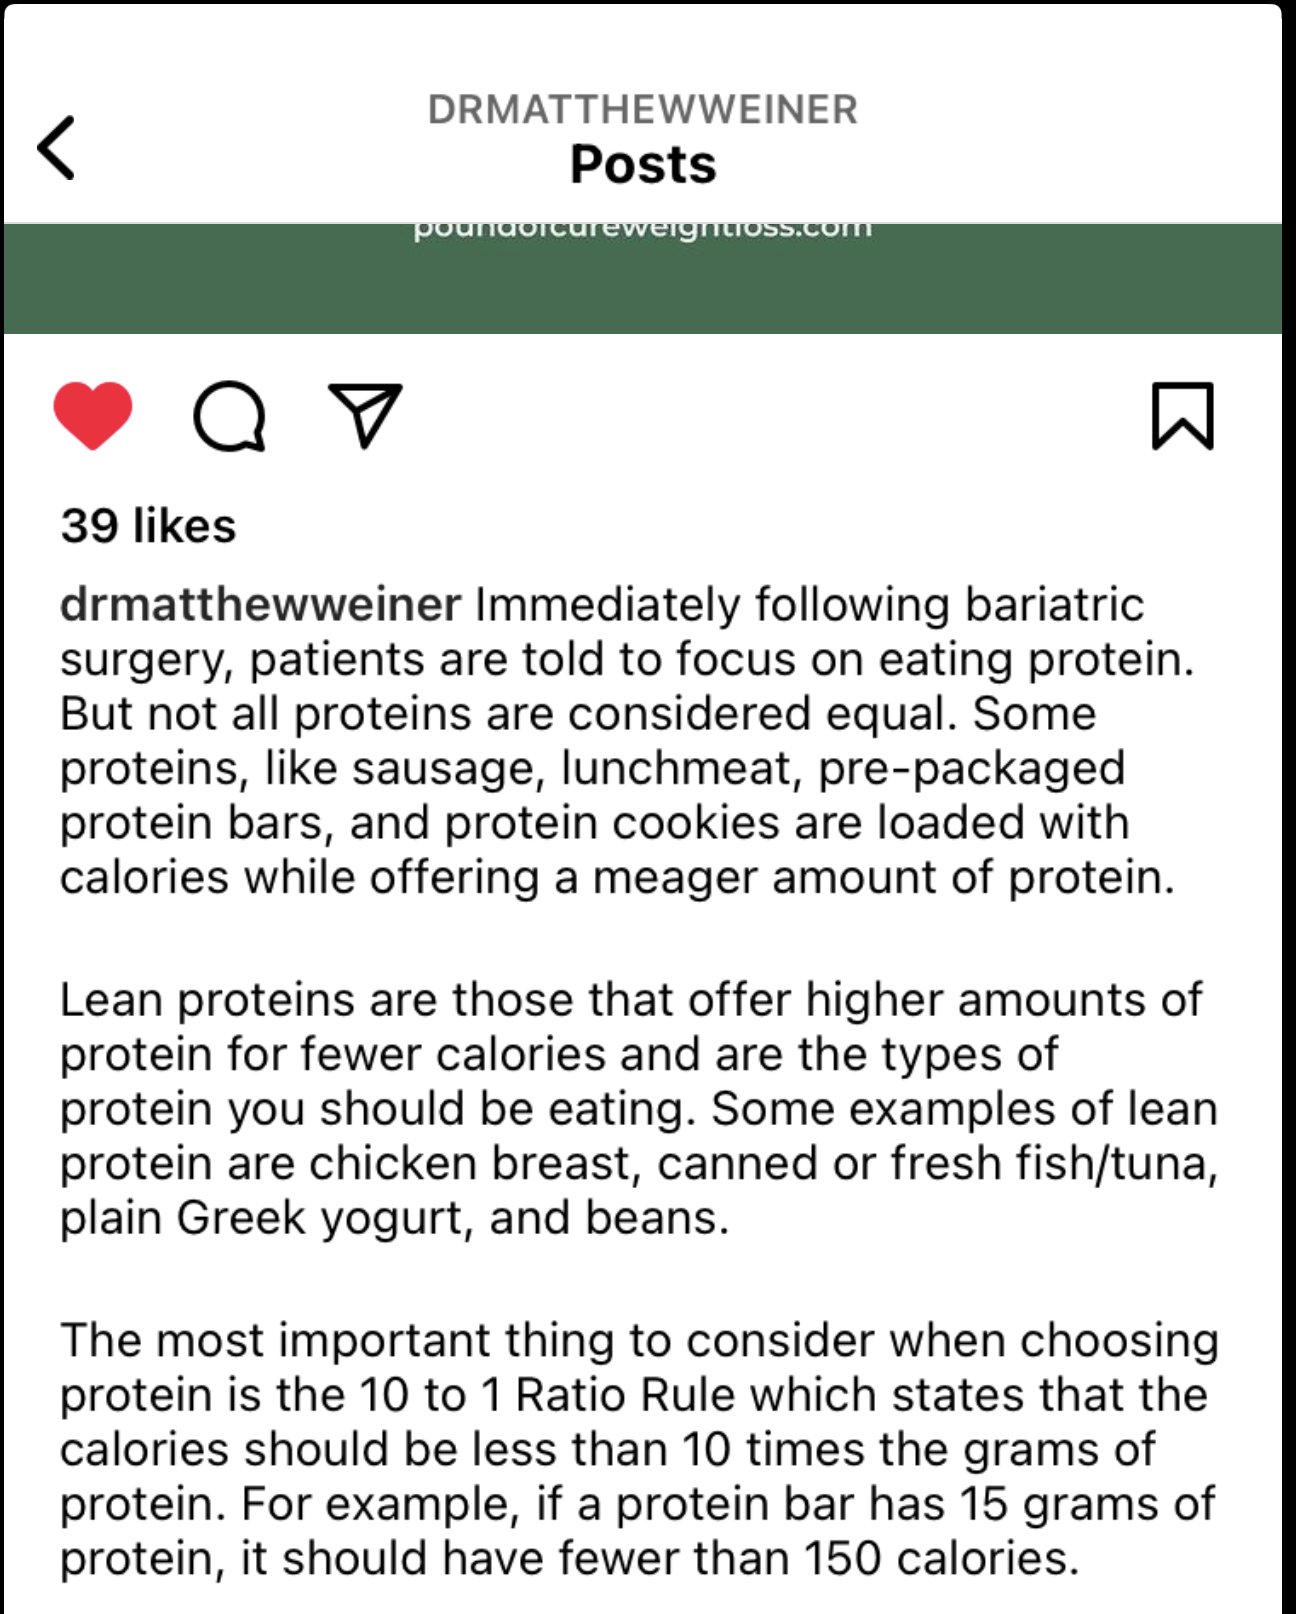Share post using paper plane icon
Screen dimensions: 1296x1614
click(x=365, y=415)
